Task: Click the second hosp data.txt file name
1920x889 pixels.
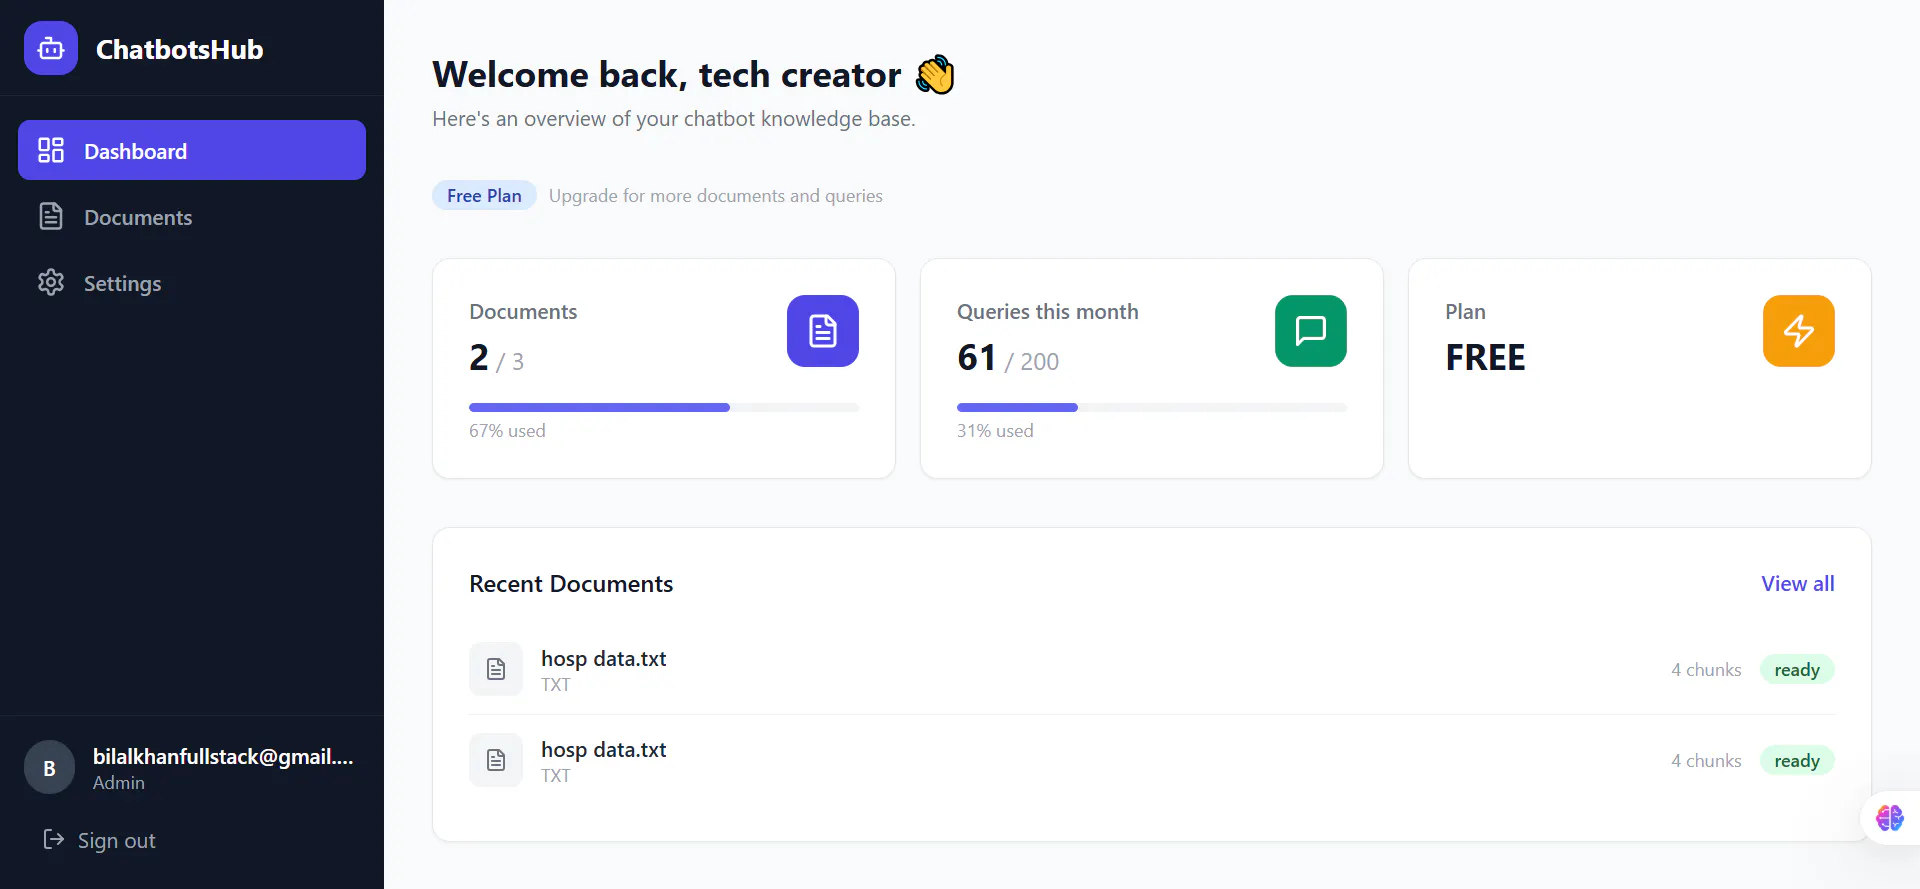Action: click(x=604, y=749)
